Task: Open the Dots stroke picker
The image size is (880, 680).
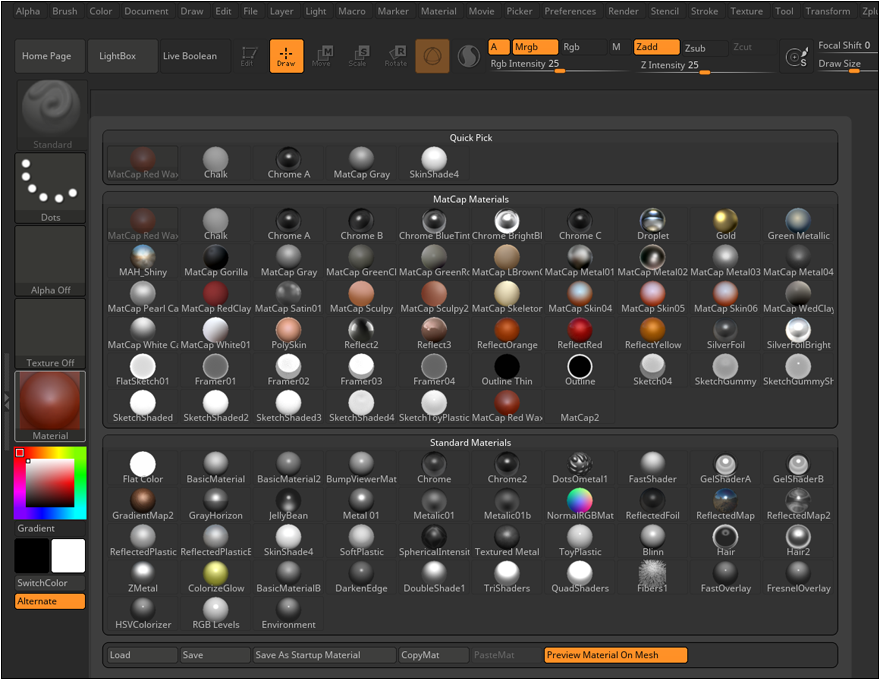Action: pyautogui.click(x=50, y=187)
